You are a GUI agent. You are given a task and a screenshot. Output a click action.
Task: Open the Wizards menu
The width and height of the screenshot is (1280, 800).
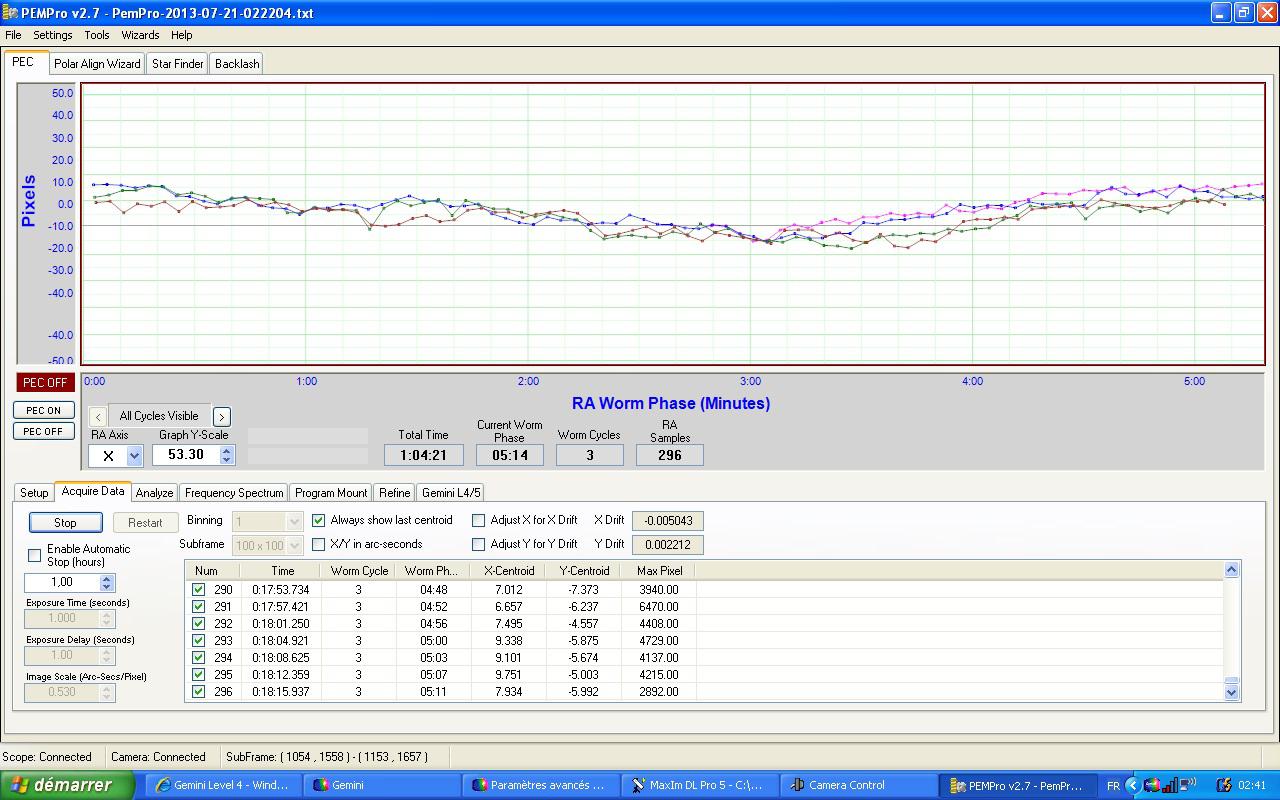140,35
